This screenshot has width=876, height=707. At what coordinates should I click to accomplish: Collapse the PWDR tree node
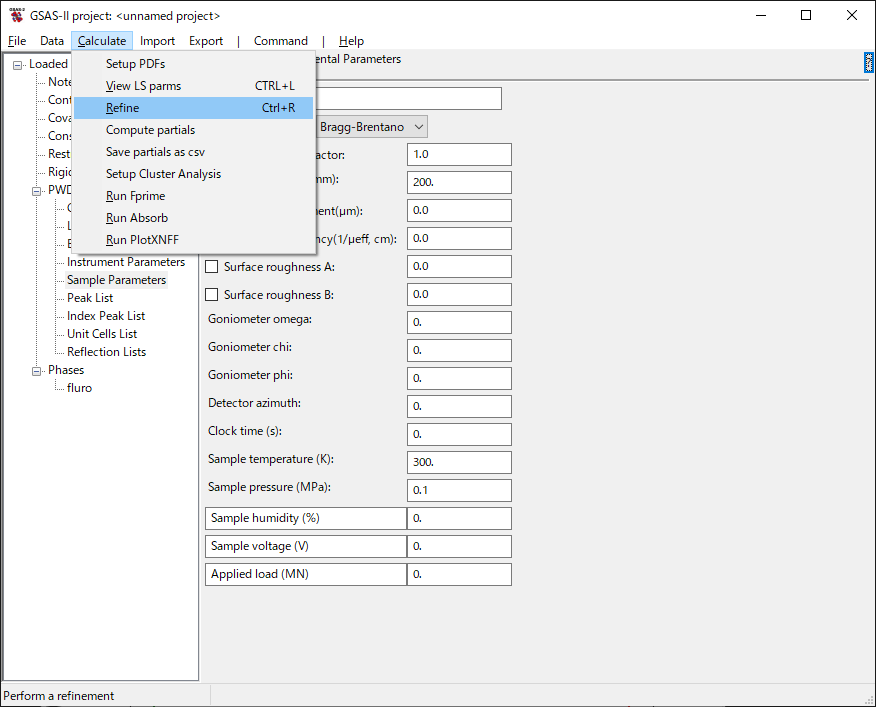tap(38, 190)
